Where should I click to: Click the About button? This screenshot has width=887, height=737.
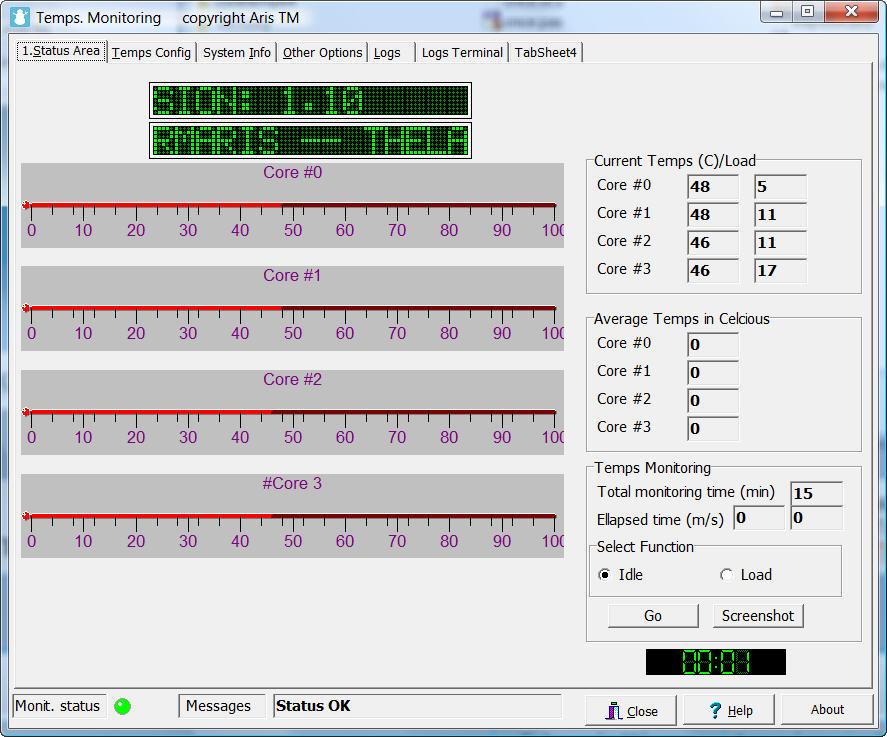827,709
